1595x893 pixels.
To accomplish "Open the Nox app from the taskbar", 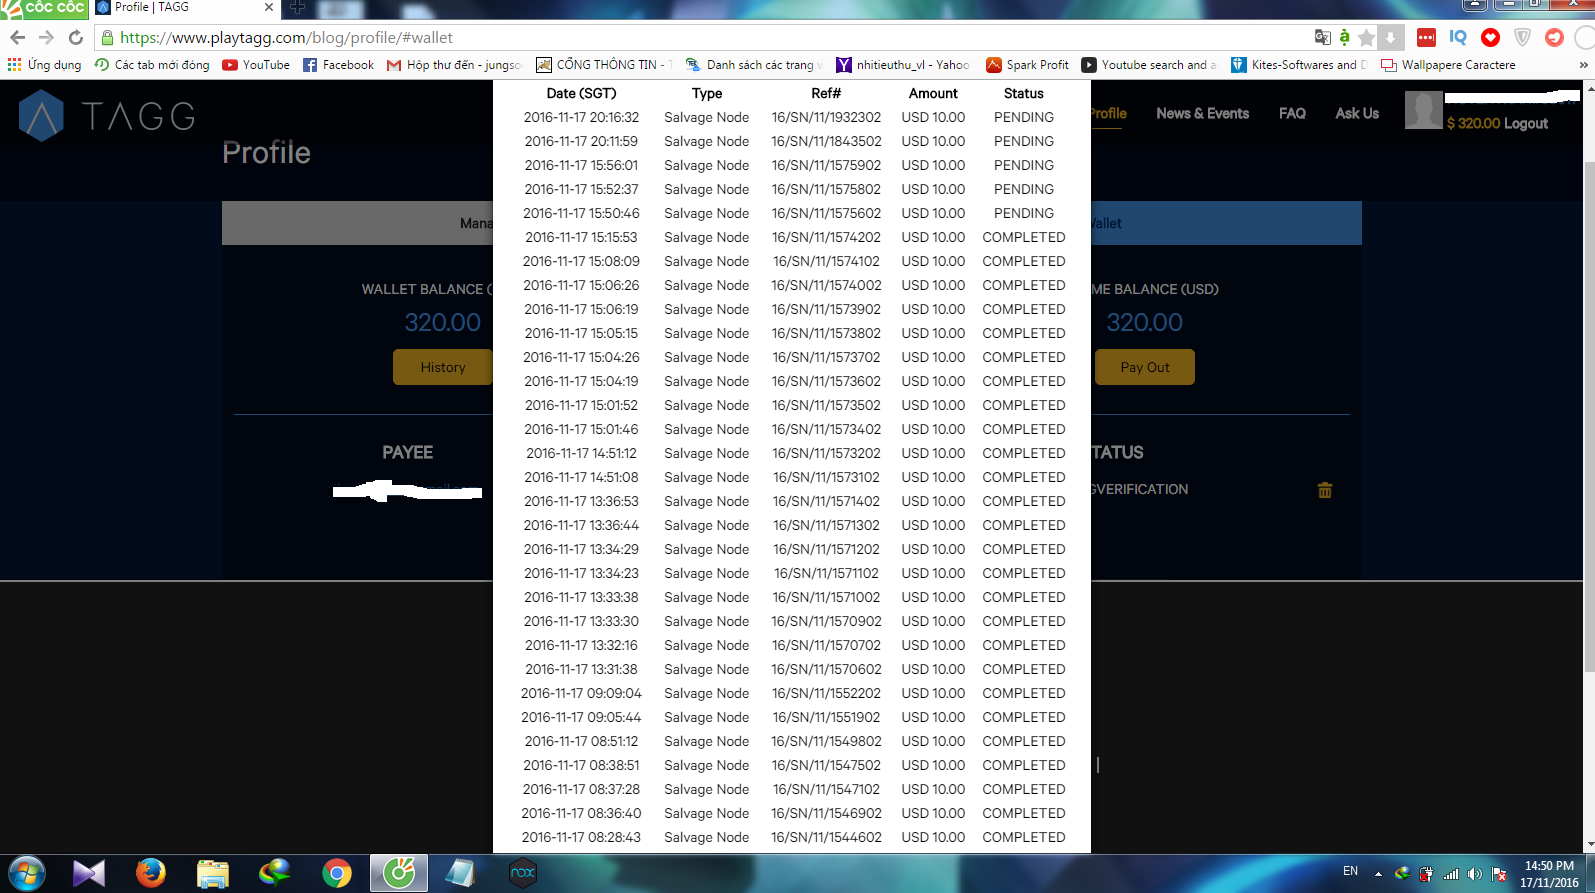I will click(522, 873).
